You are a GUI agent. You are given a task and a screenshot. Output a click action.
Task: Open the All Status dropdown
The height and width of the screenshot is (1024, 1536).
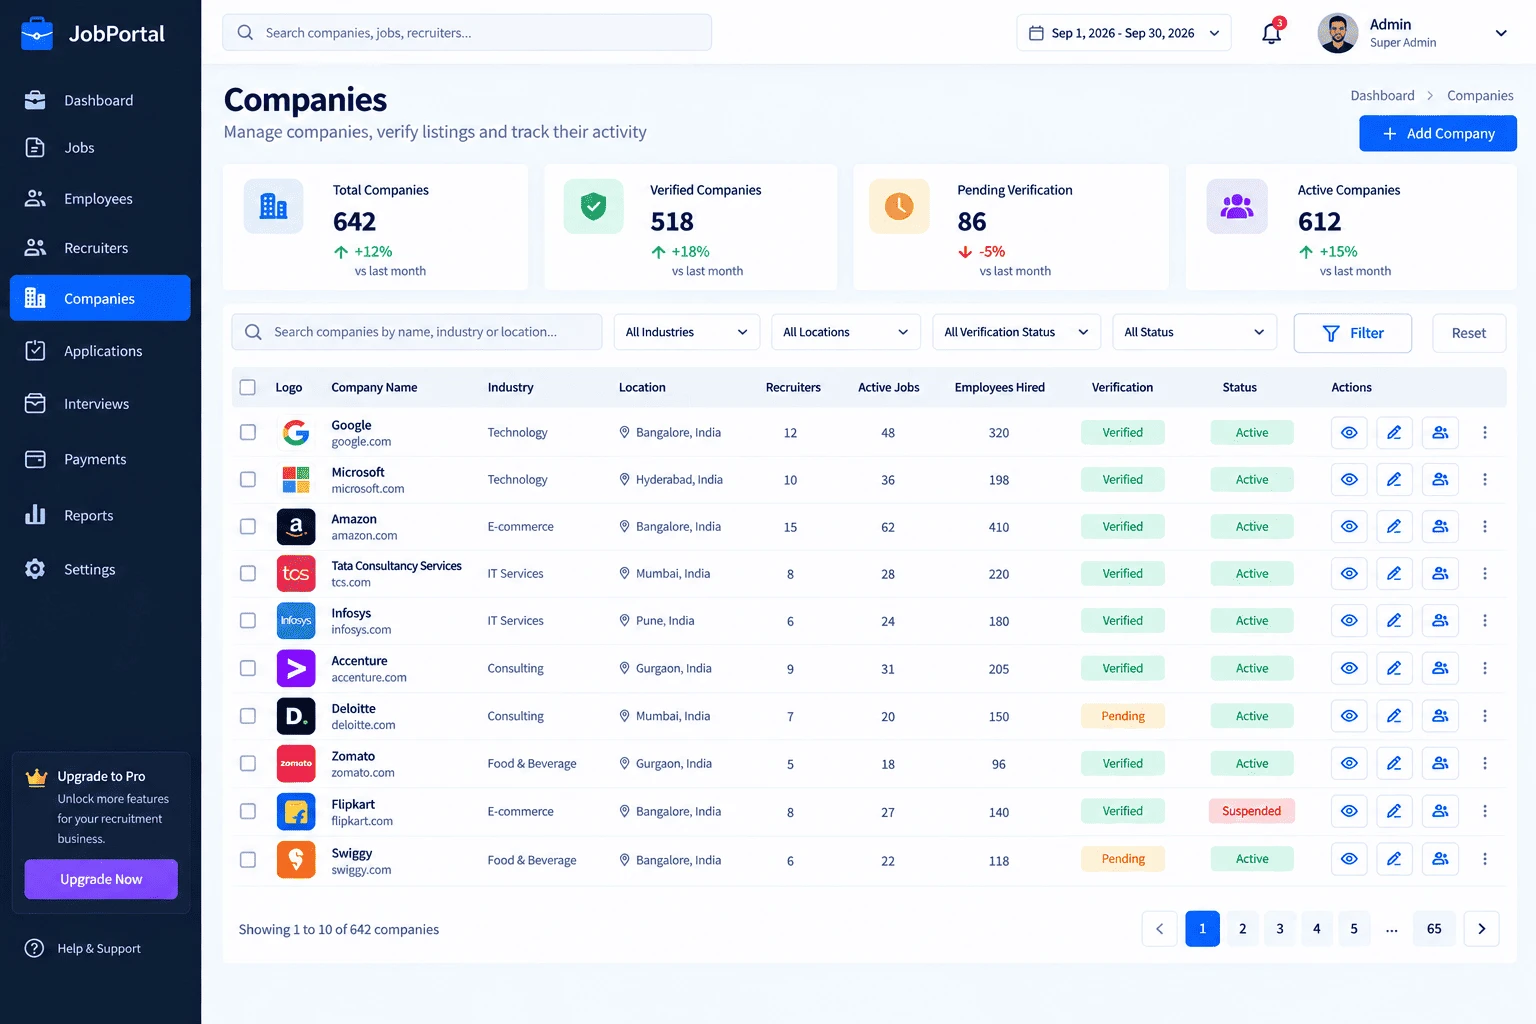pyautogui.click(x=1195, y=332)
